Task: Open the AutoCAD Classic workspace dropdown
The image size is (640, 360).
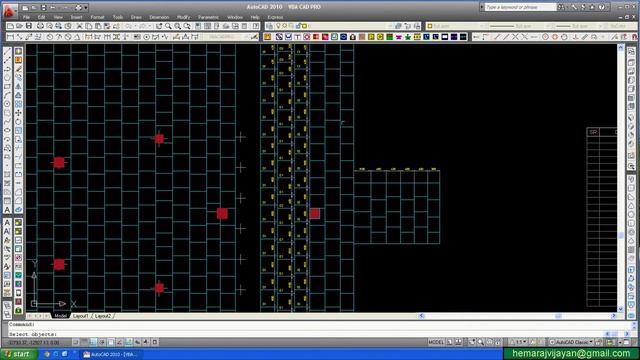Action: 571,342
